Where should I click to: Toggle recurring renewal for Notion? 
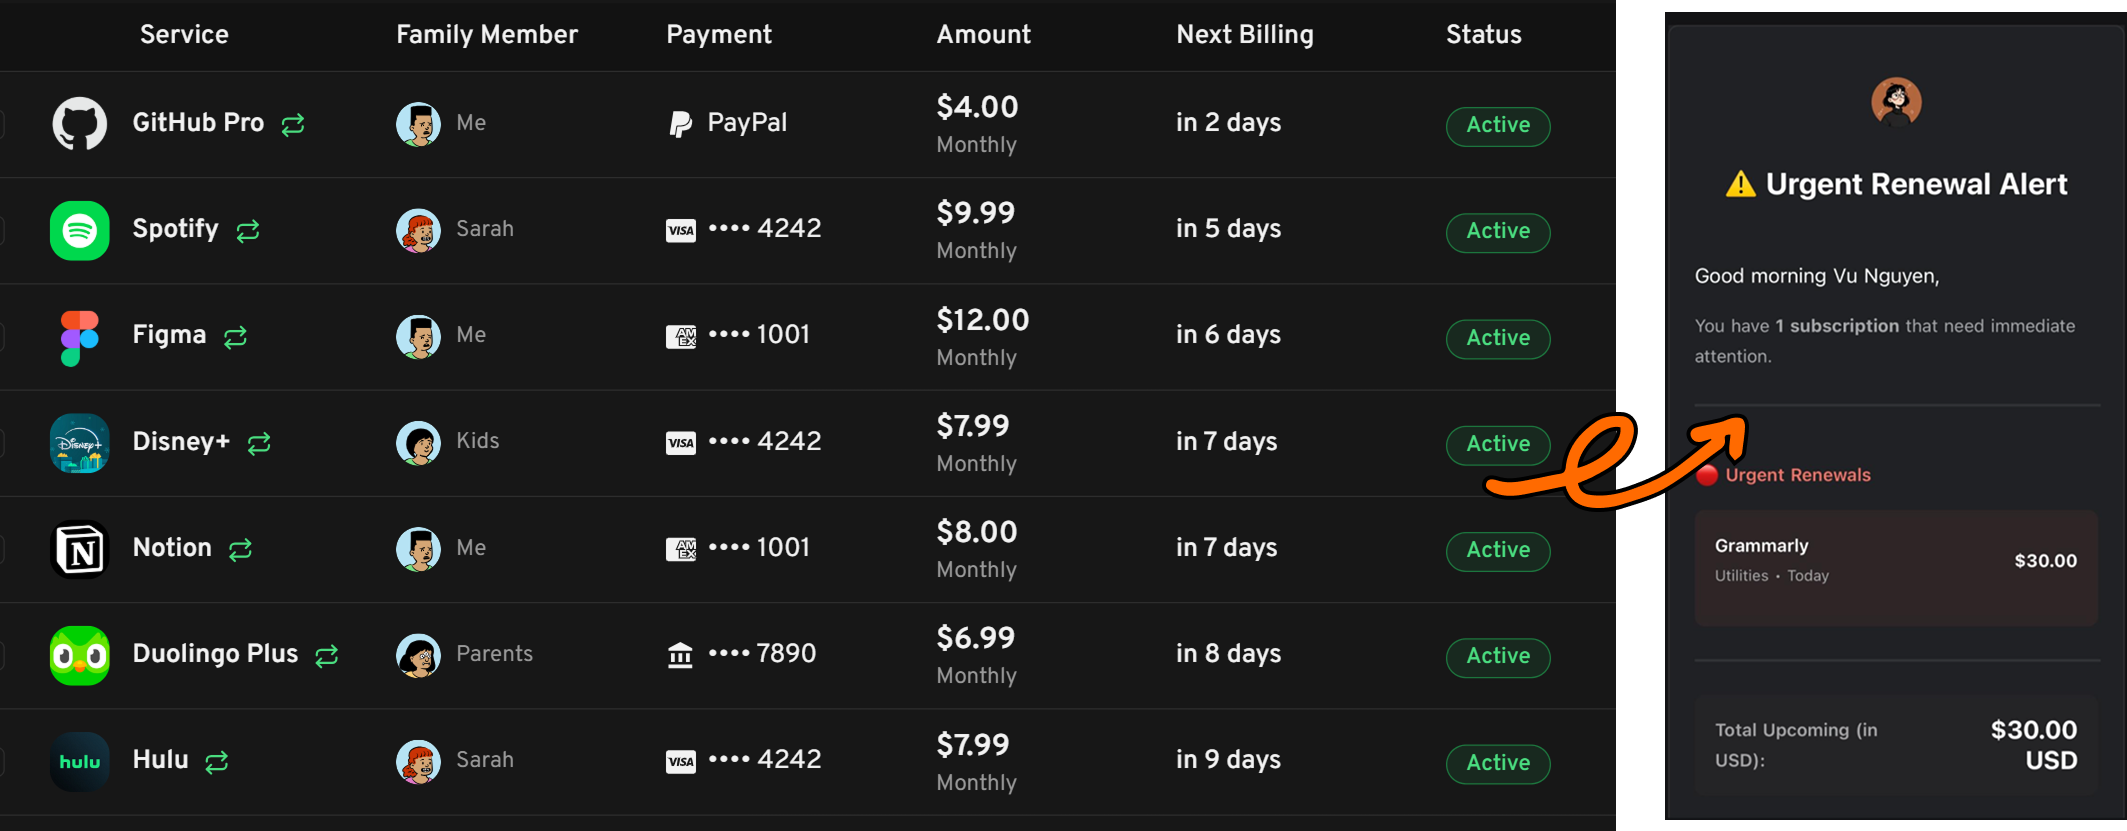click(x=239, y=548)
